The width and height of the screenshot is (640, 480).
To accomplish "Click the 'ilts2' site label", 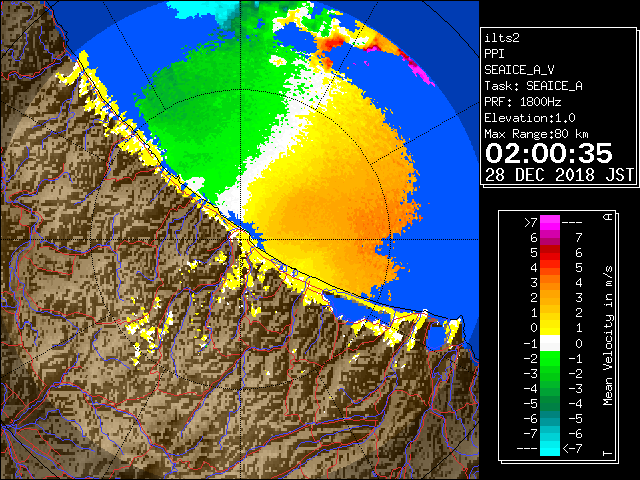I will point(502,38).
